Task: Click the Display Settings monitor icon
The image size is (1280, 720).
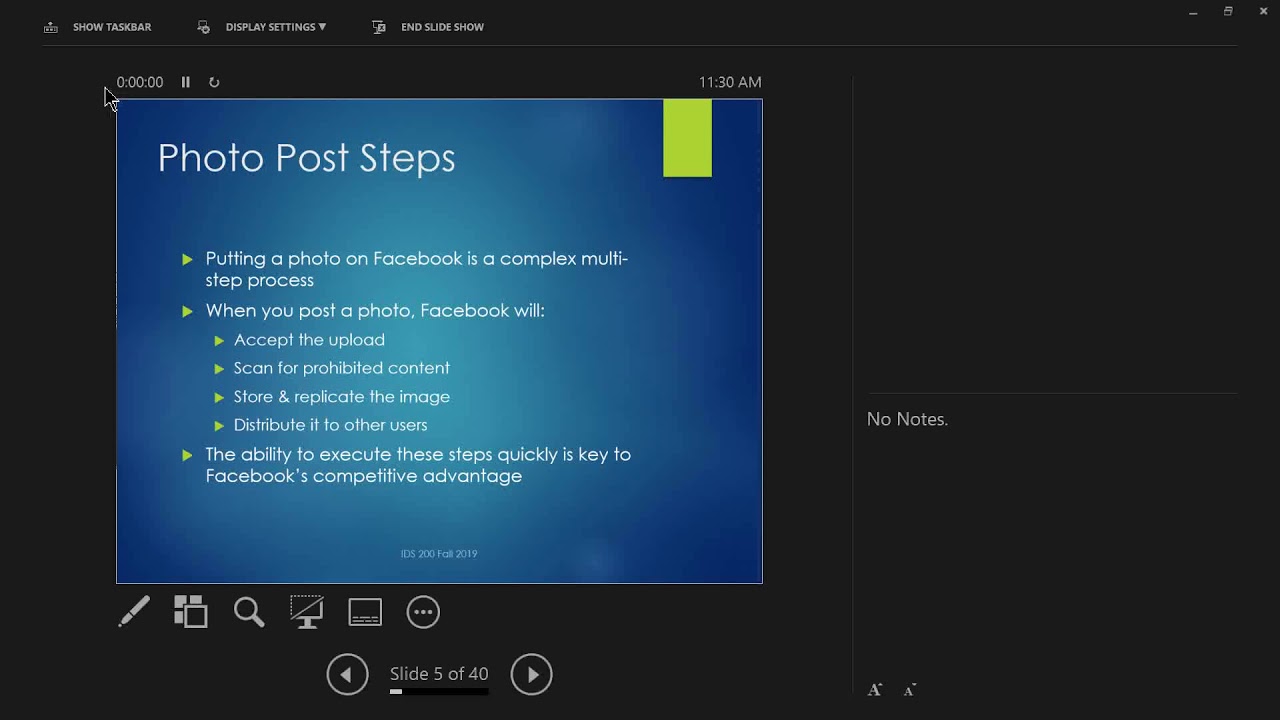Action: coord(203,27)
